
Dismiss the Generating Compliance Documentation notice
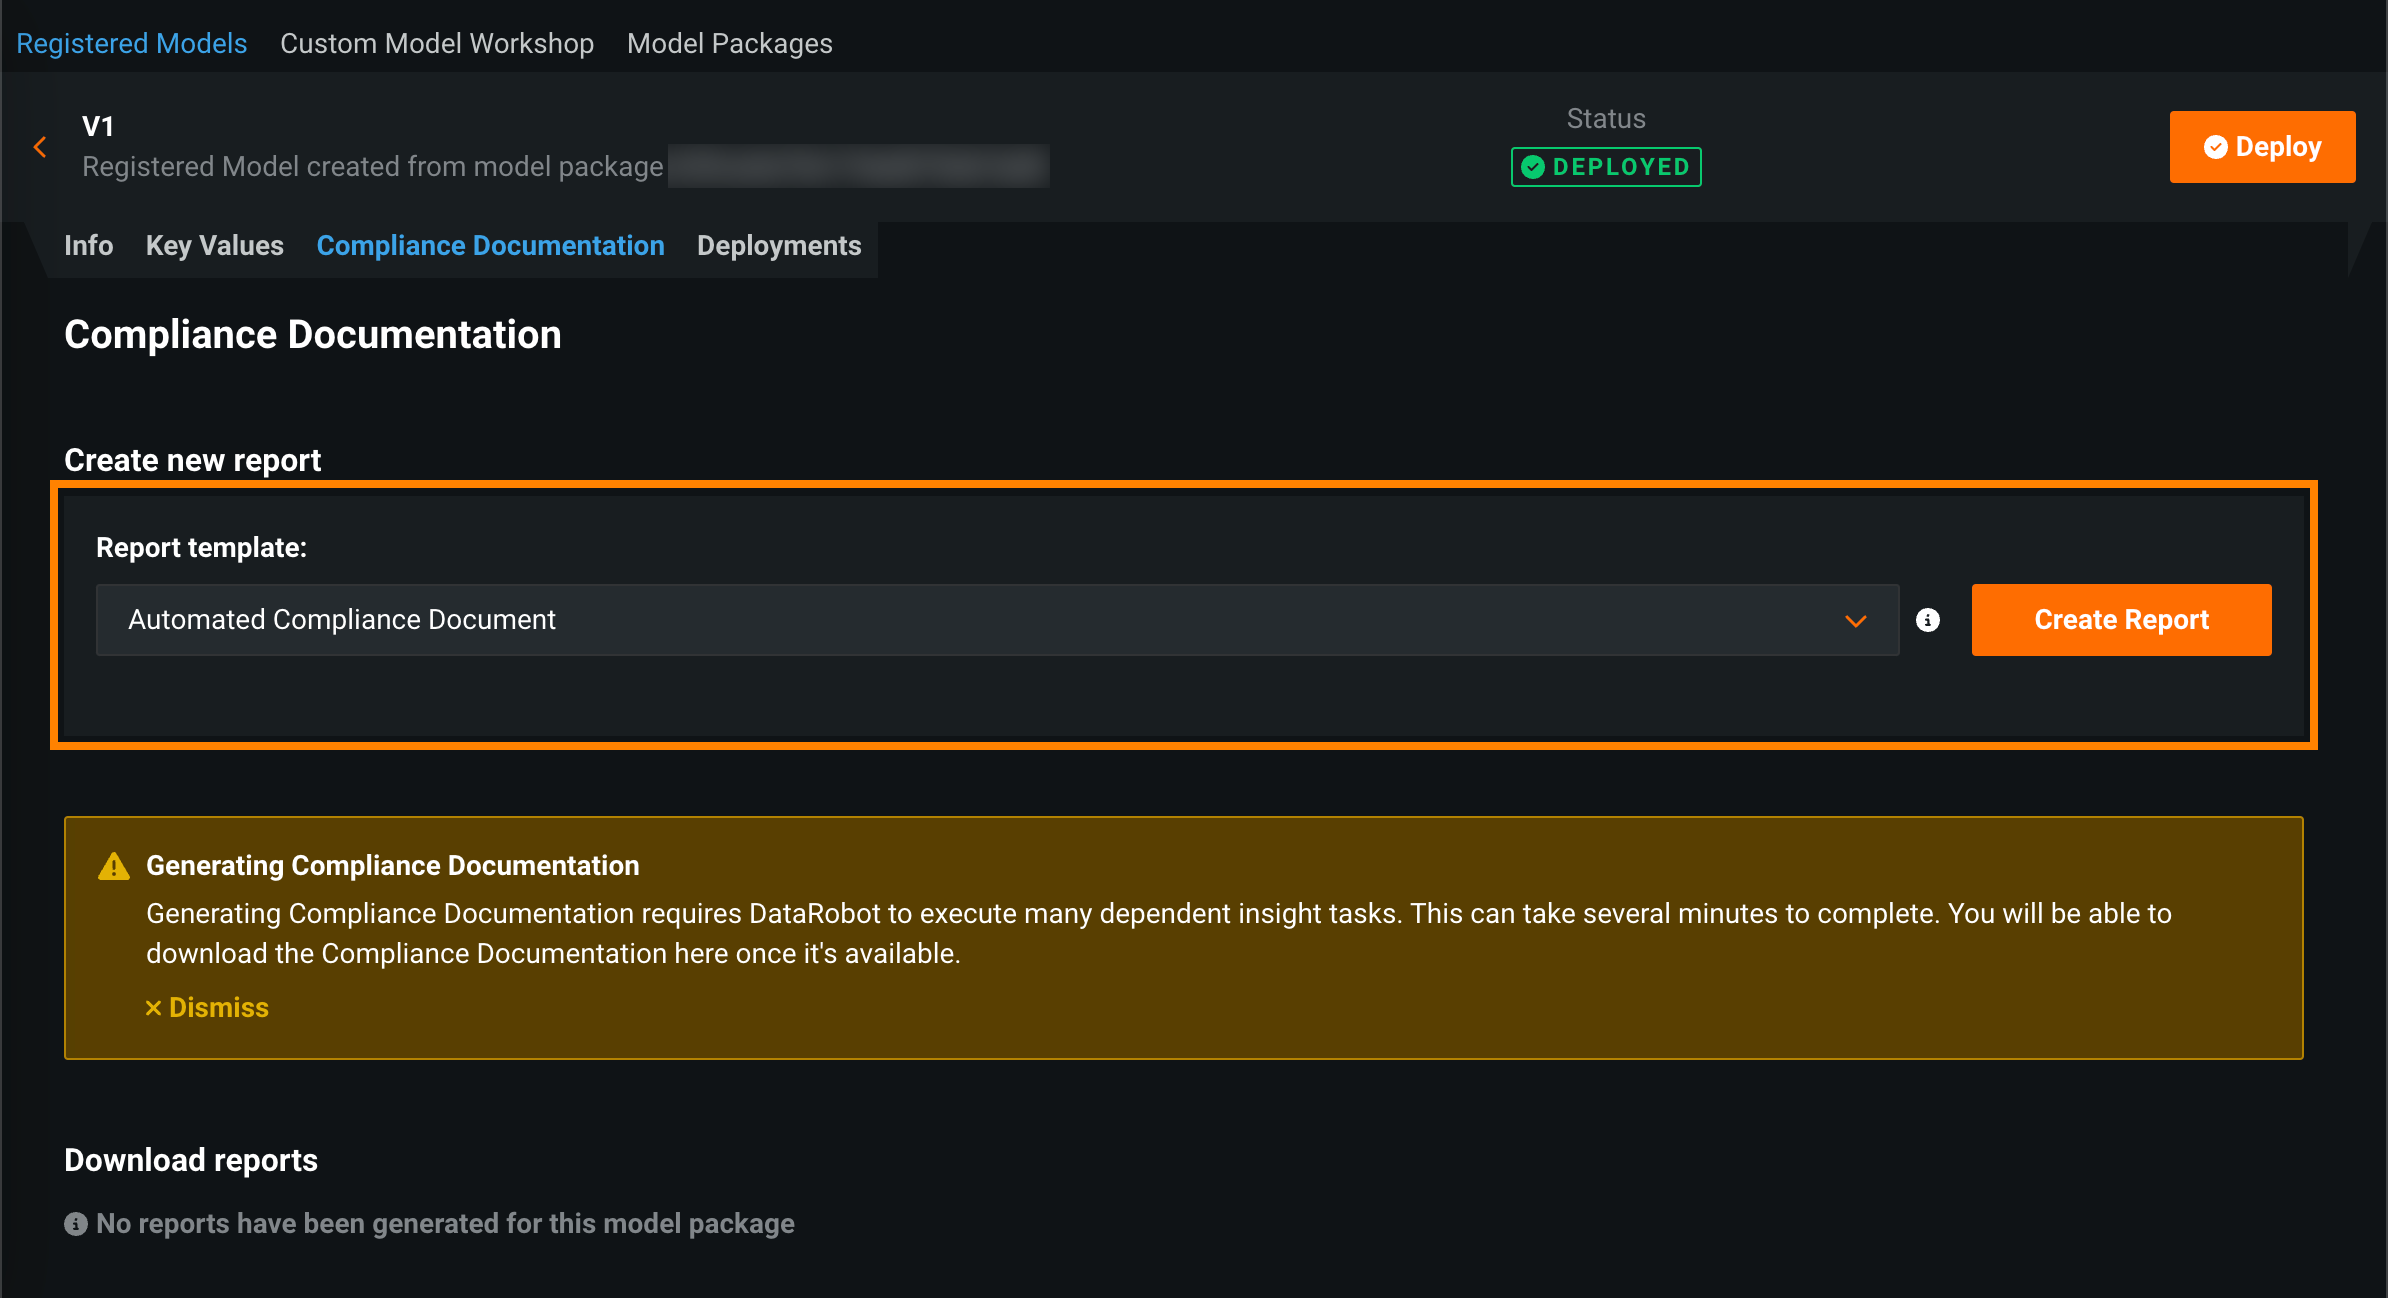pos(208,1008)
